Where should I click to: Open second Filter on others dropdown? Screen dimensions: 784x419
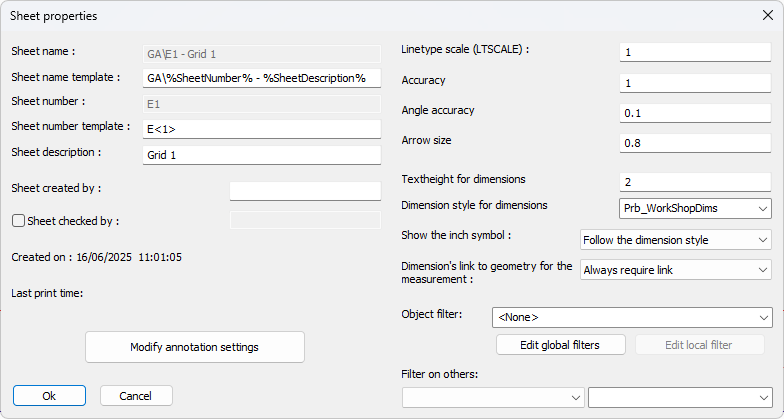point(680,398)
